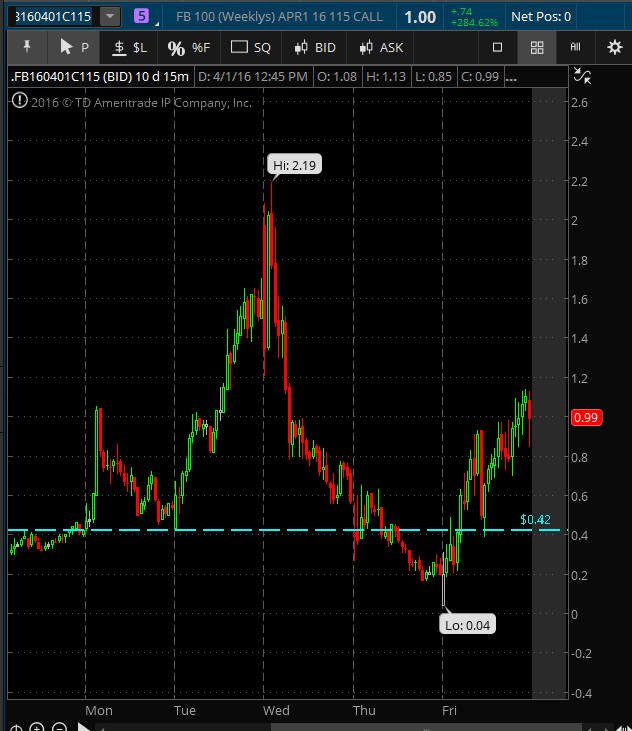This screenshot has width=632, height=731.
Task: Switch chart to ASK price type
Action: click(381, 47)
